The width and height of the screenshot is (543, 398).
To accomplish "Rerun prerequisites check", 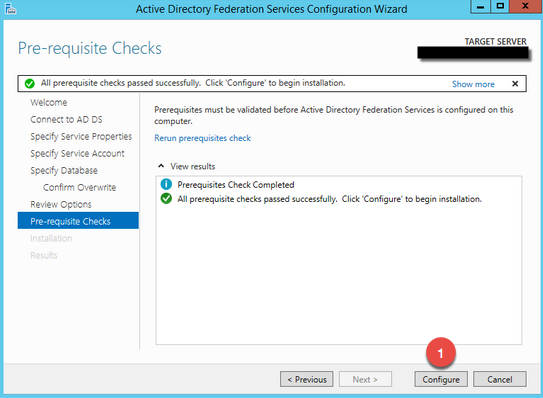I will click(x=202, y=138).
